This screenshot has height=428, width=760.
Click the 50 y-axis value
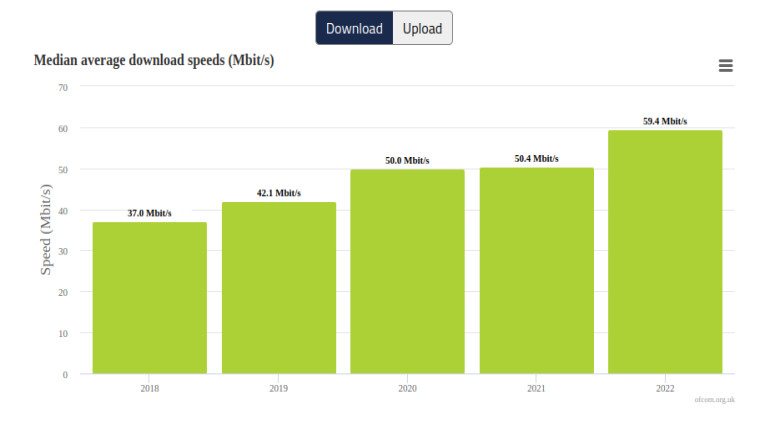(x=63, y=170)
